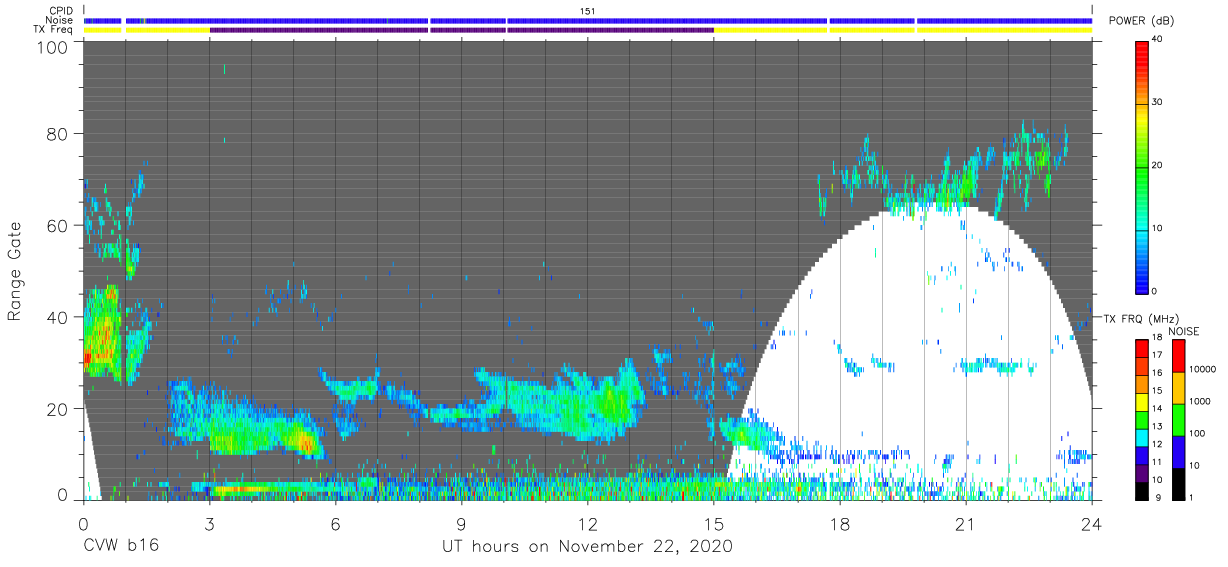Click TX frequency scale value 9
This screenshot has height=567, width=1228.
[x=1159, y=498]
